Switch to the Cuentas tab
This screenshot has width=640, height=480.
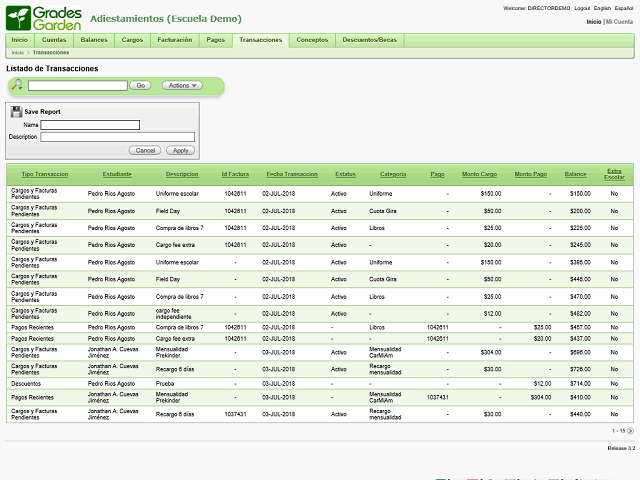tap(54, 40)
